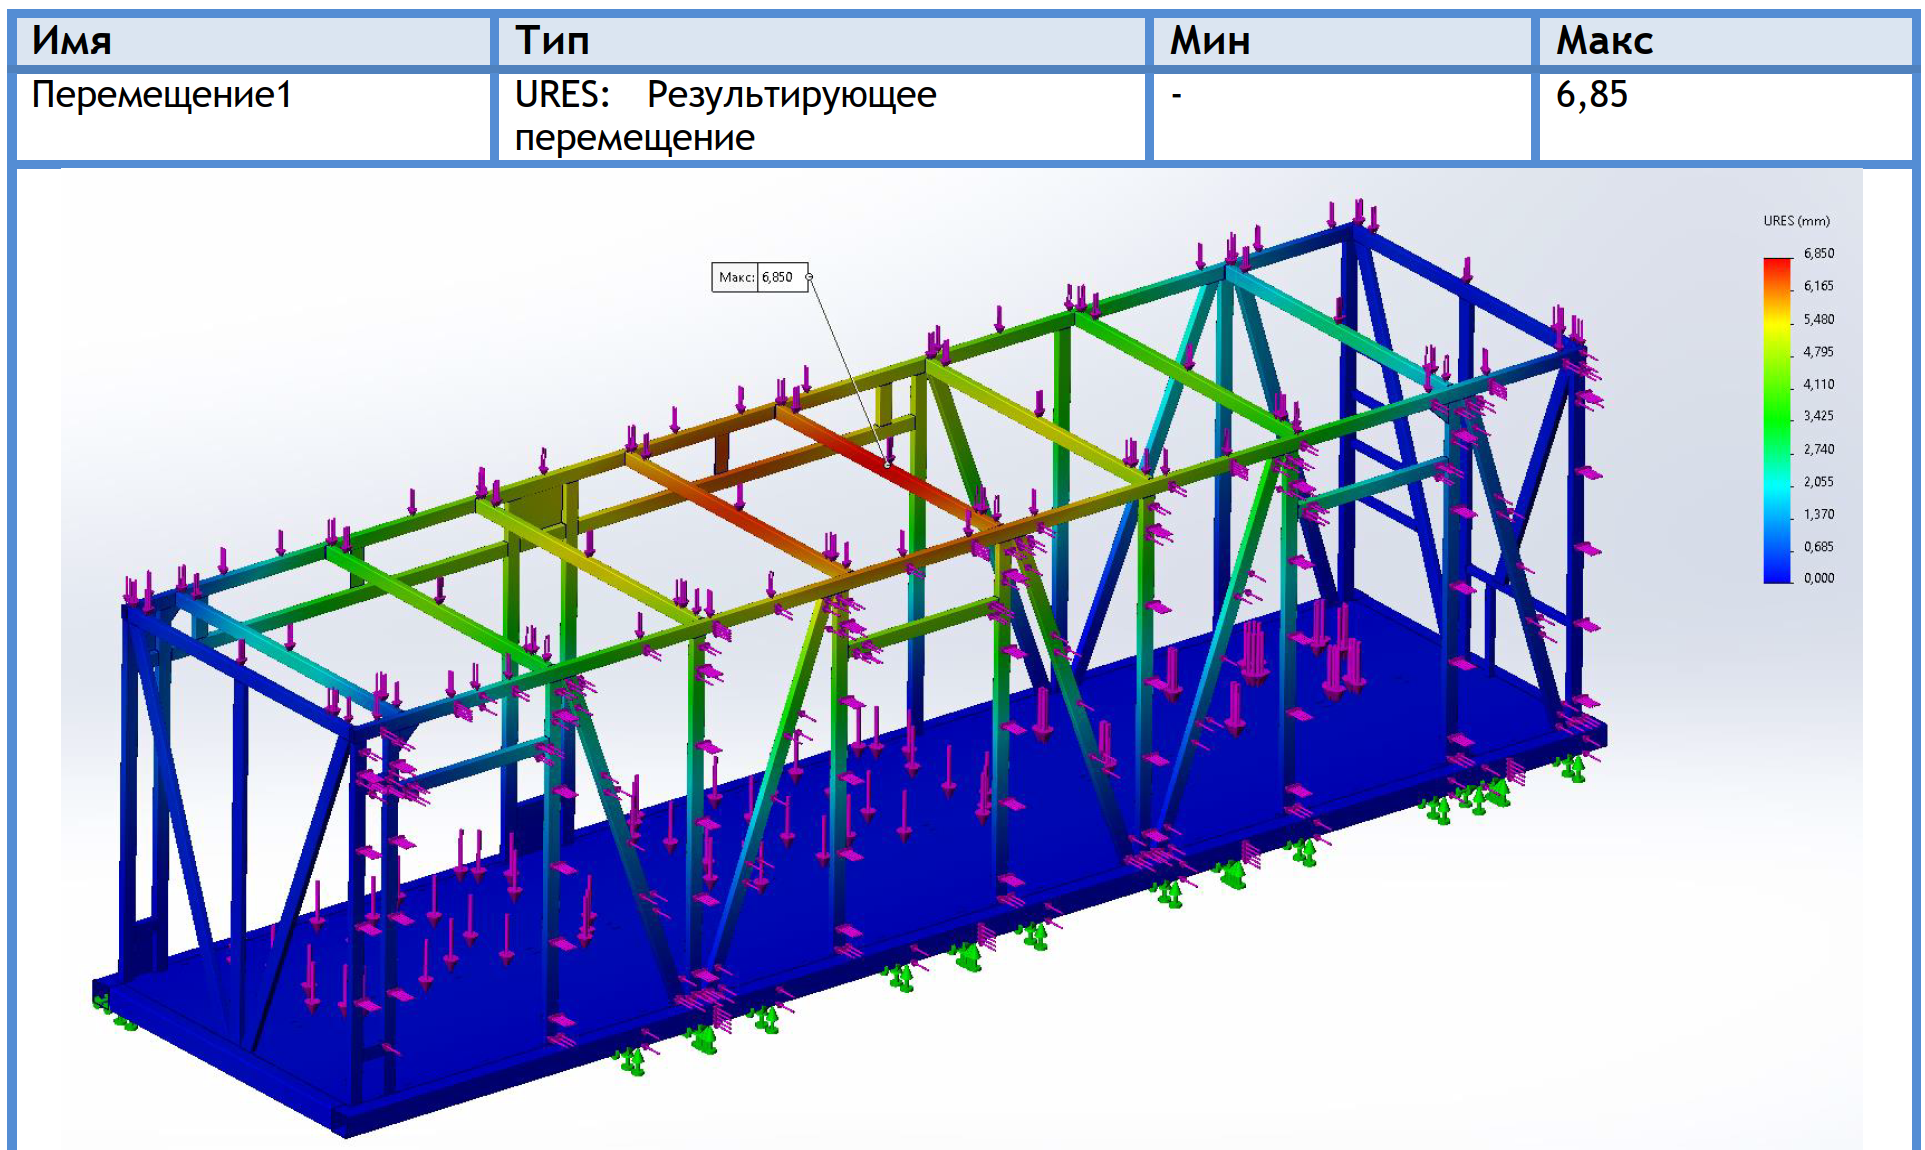
Task: Click the 6,850 legend value label
Action: pos(1818,254)
